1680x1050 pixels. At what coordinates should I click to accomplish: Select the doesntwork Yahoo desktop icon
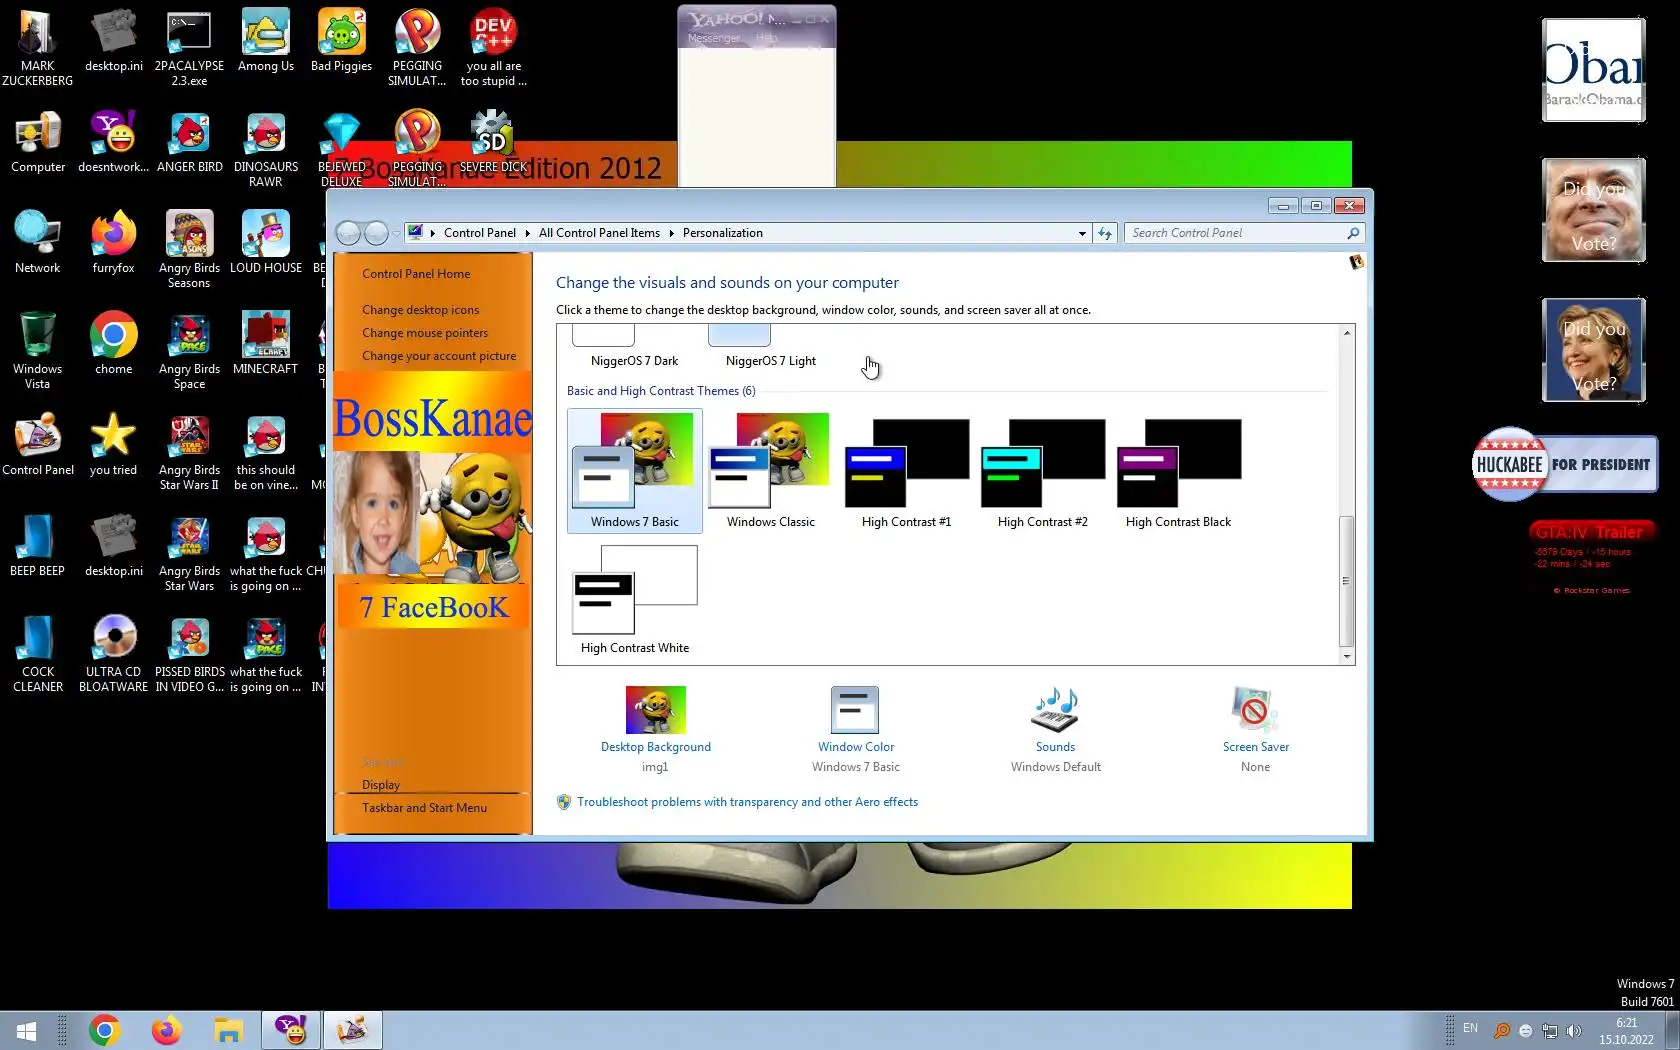(x=113, y=143)
